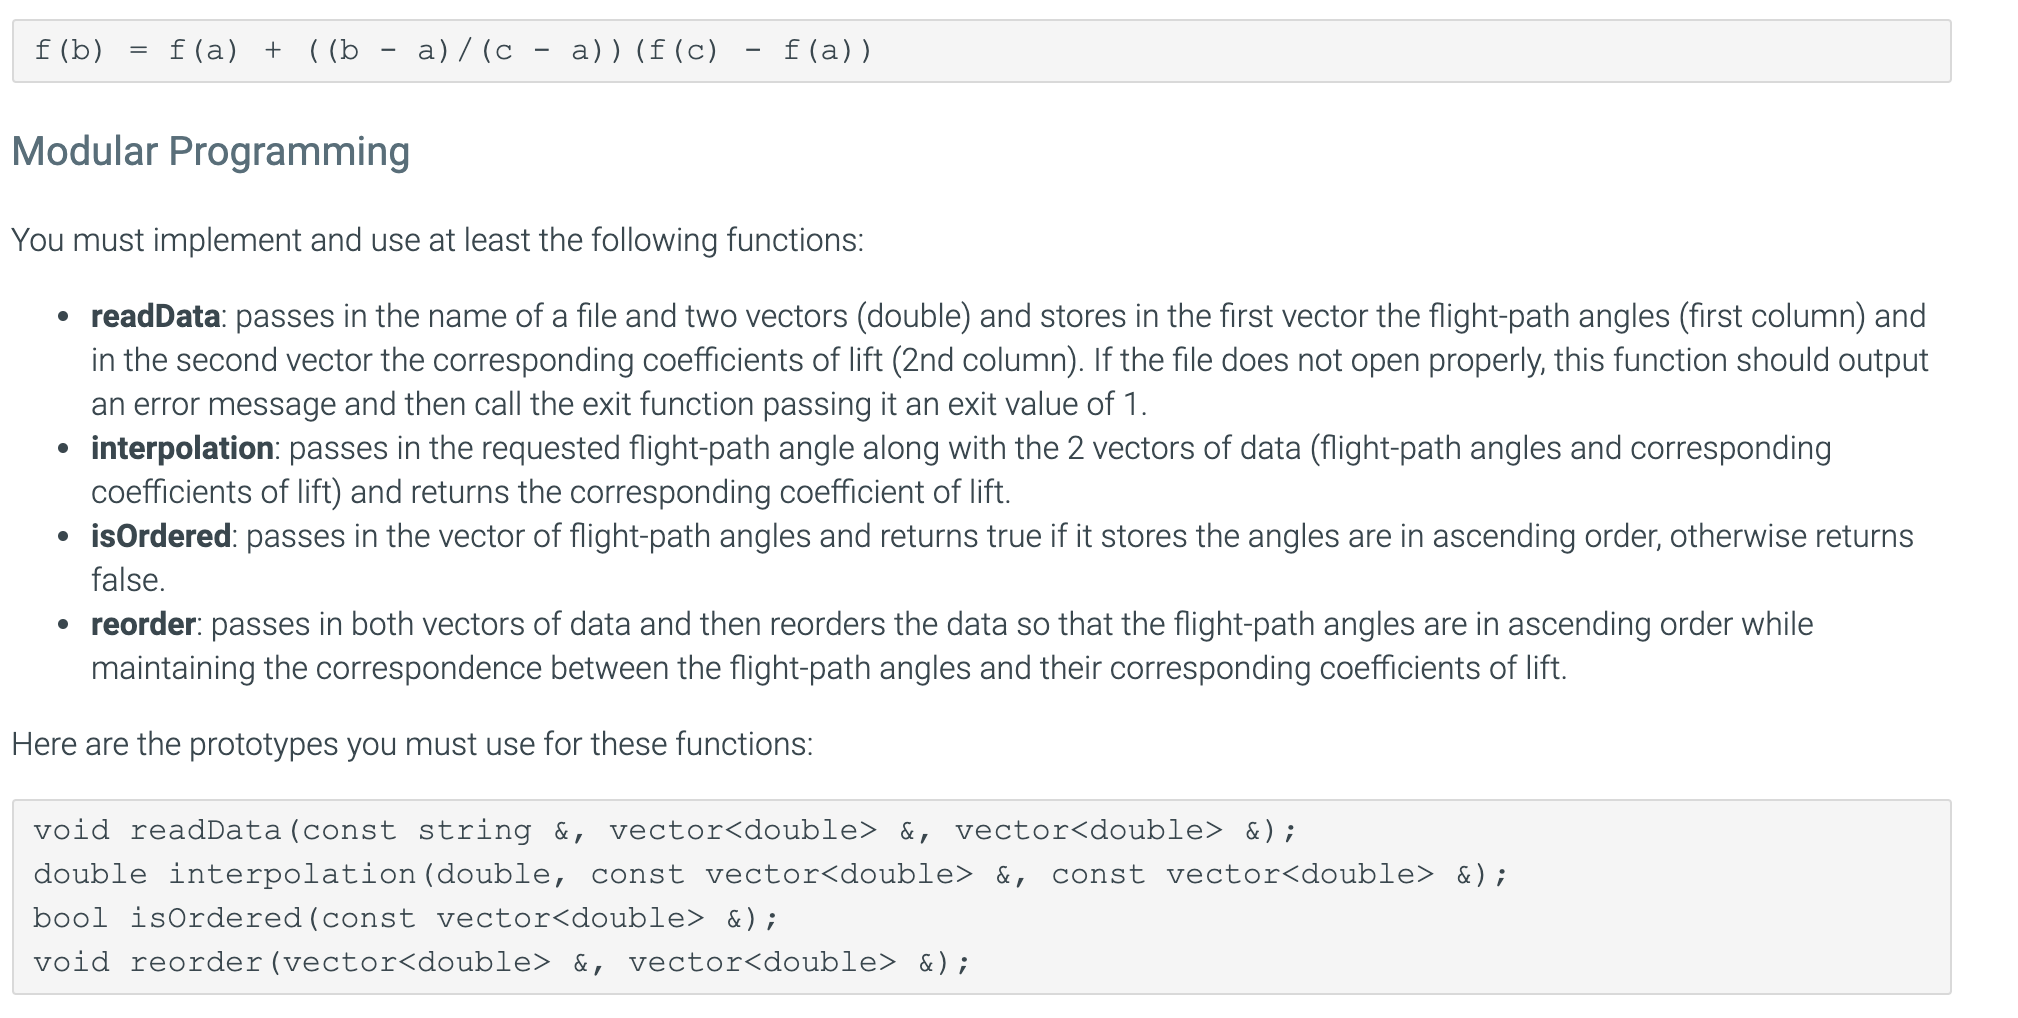Click the bullet point before readData

coord(63,317)
